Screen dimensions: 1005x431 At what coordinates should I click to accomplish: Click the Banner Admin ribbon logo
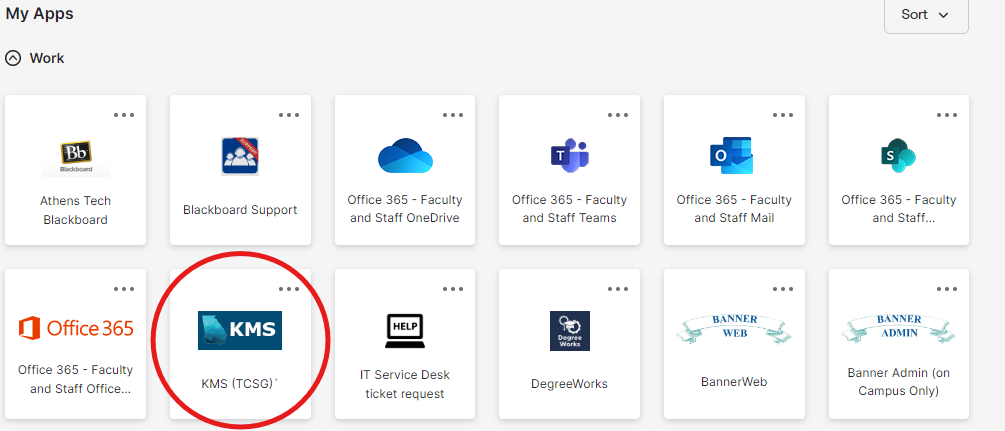(x=899, y=328)
